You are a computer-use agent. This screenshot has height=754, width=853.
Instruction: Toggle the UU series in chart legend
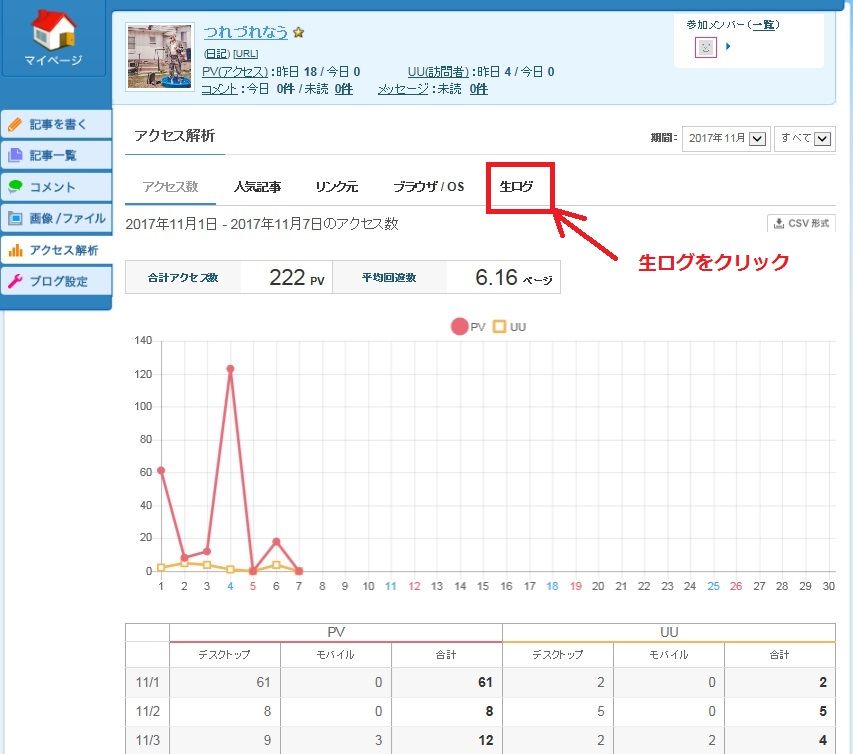point(509,326)
